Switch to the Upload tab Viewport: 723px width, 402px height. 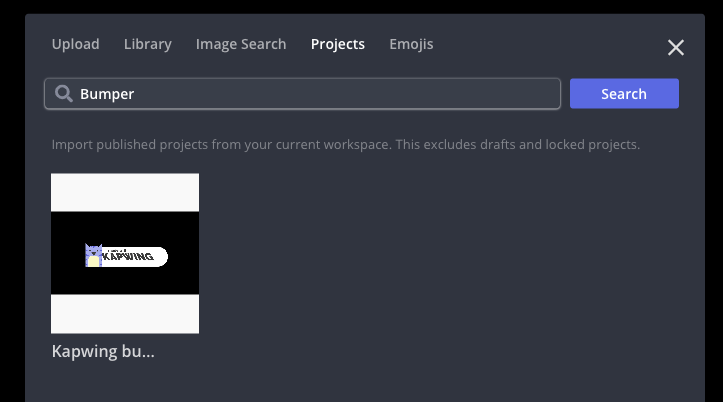pyautogui.click(x=75, y=44)
